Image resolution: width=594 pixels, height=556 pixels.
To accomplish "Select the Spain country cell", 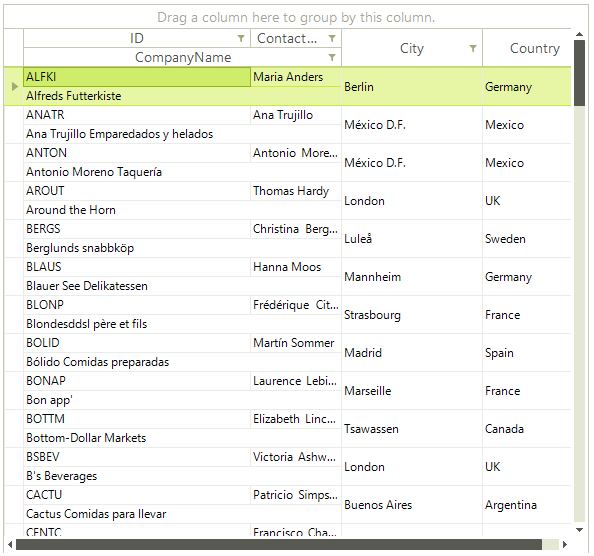I will click(x=527, y=353).
